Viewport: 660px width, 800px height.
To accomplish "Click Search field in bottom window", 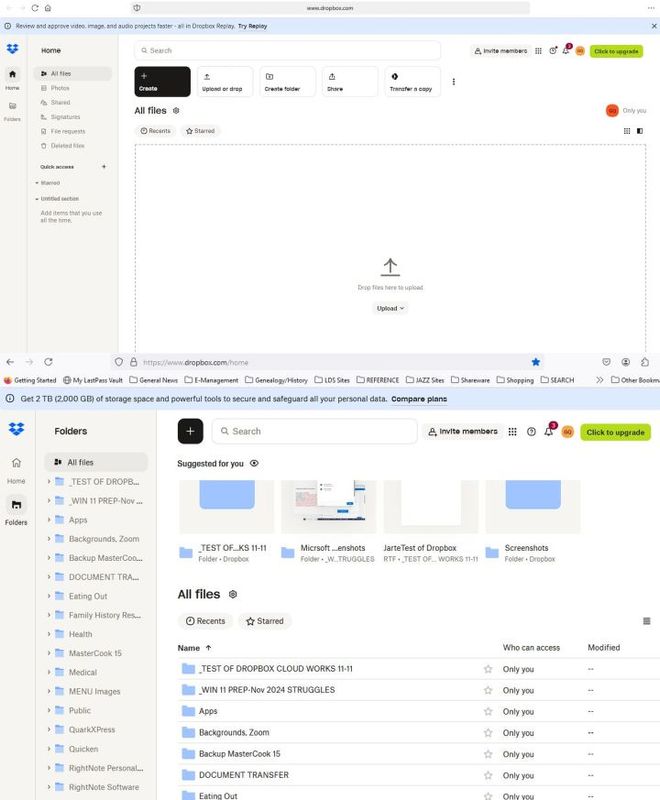I will 315,431.
